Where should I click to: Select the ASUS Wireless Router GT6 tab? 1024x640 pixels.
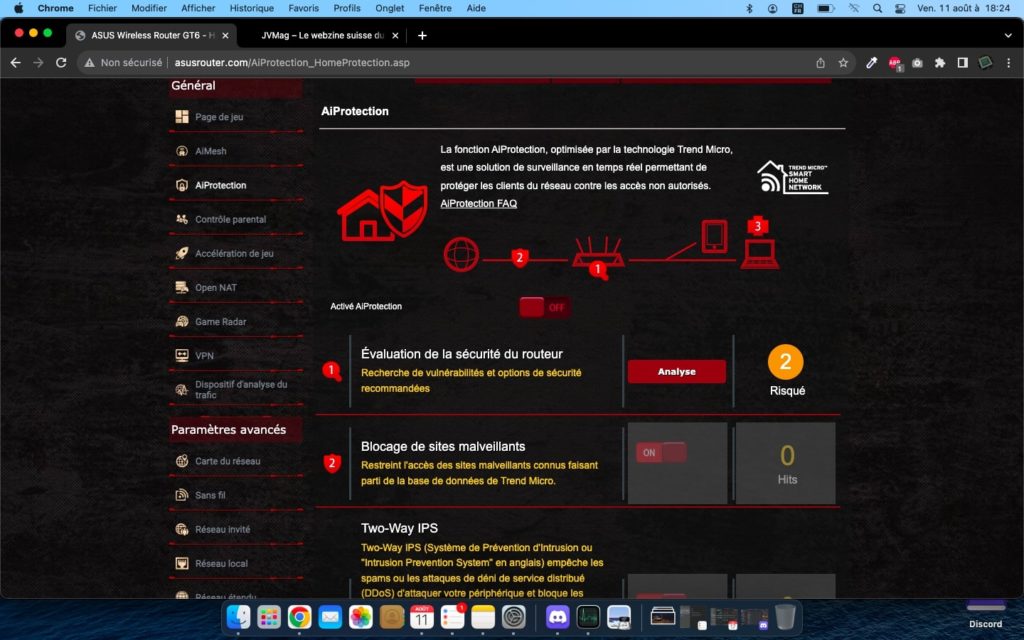[152, 35]
